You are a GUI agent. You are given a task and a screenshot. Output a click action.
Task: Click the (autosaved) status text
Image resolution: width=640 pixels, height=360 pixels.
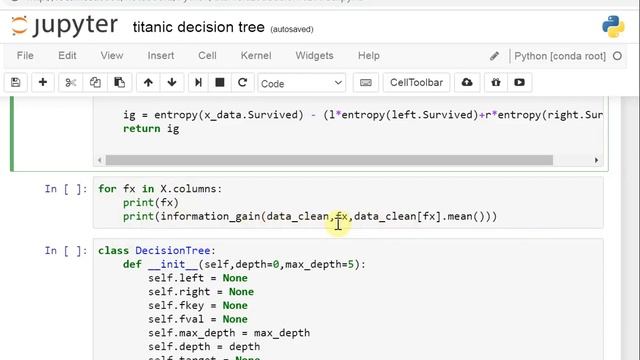[292, 29]
